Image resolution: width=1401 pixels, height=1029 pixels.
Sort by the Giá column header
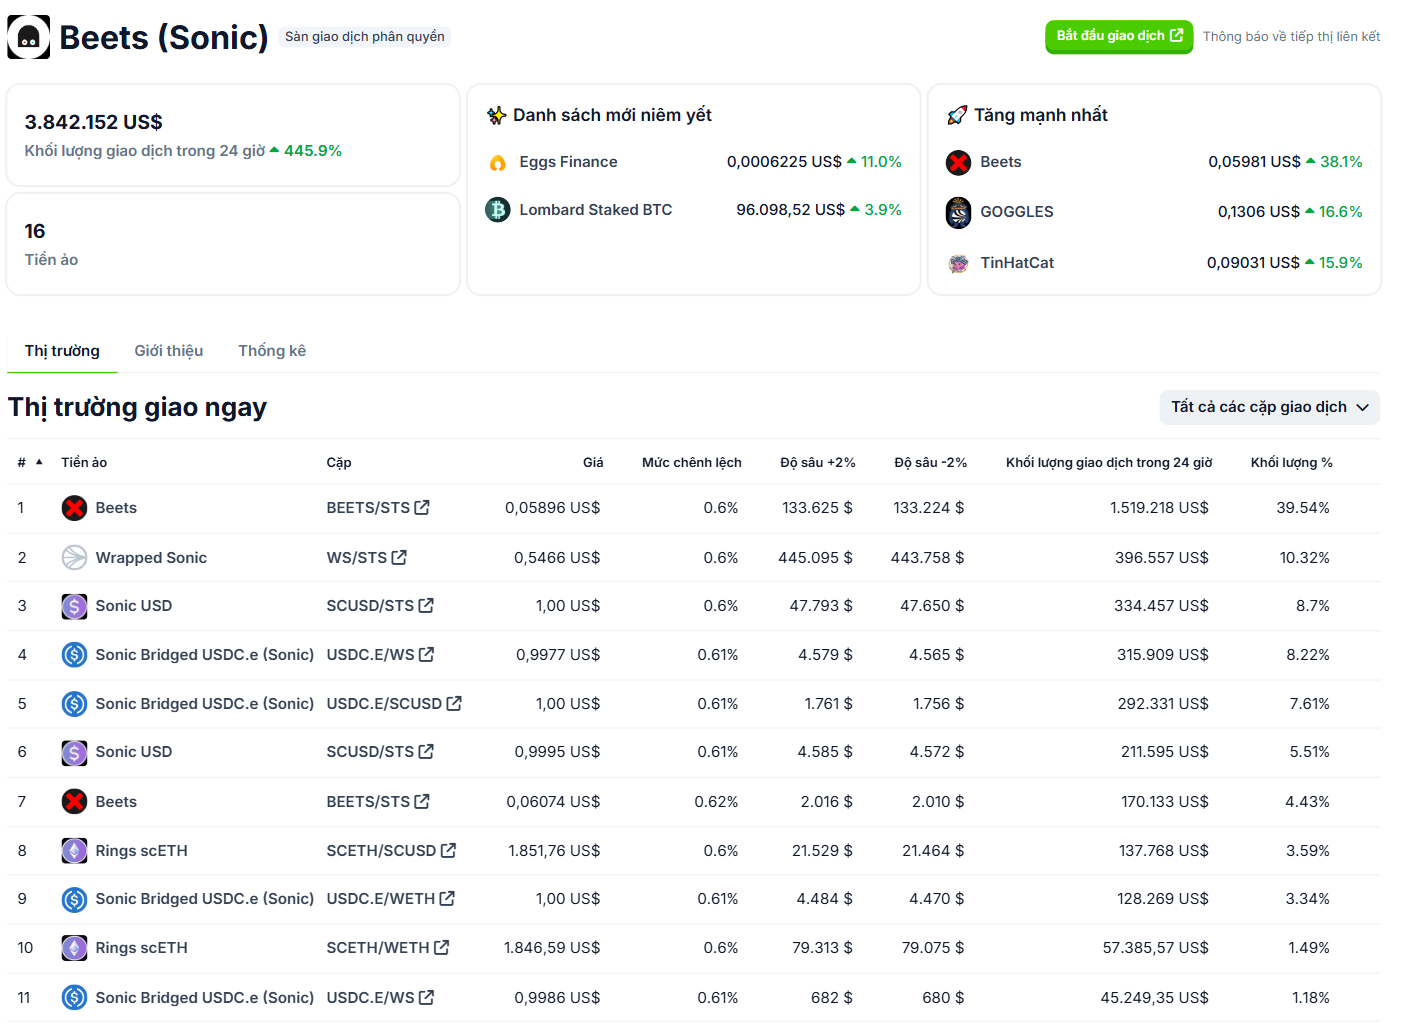593,462
